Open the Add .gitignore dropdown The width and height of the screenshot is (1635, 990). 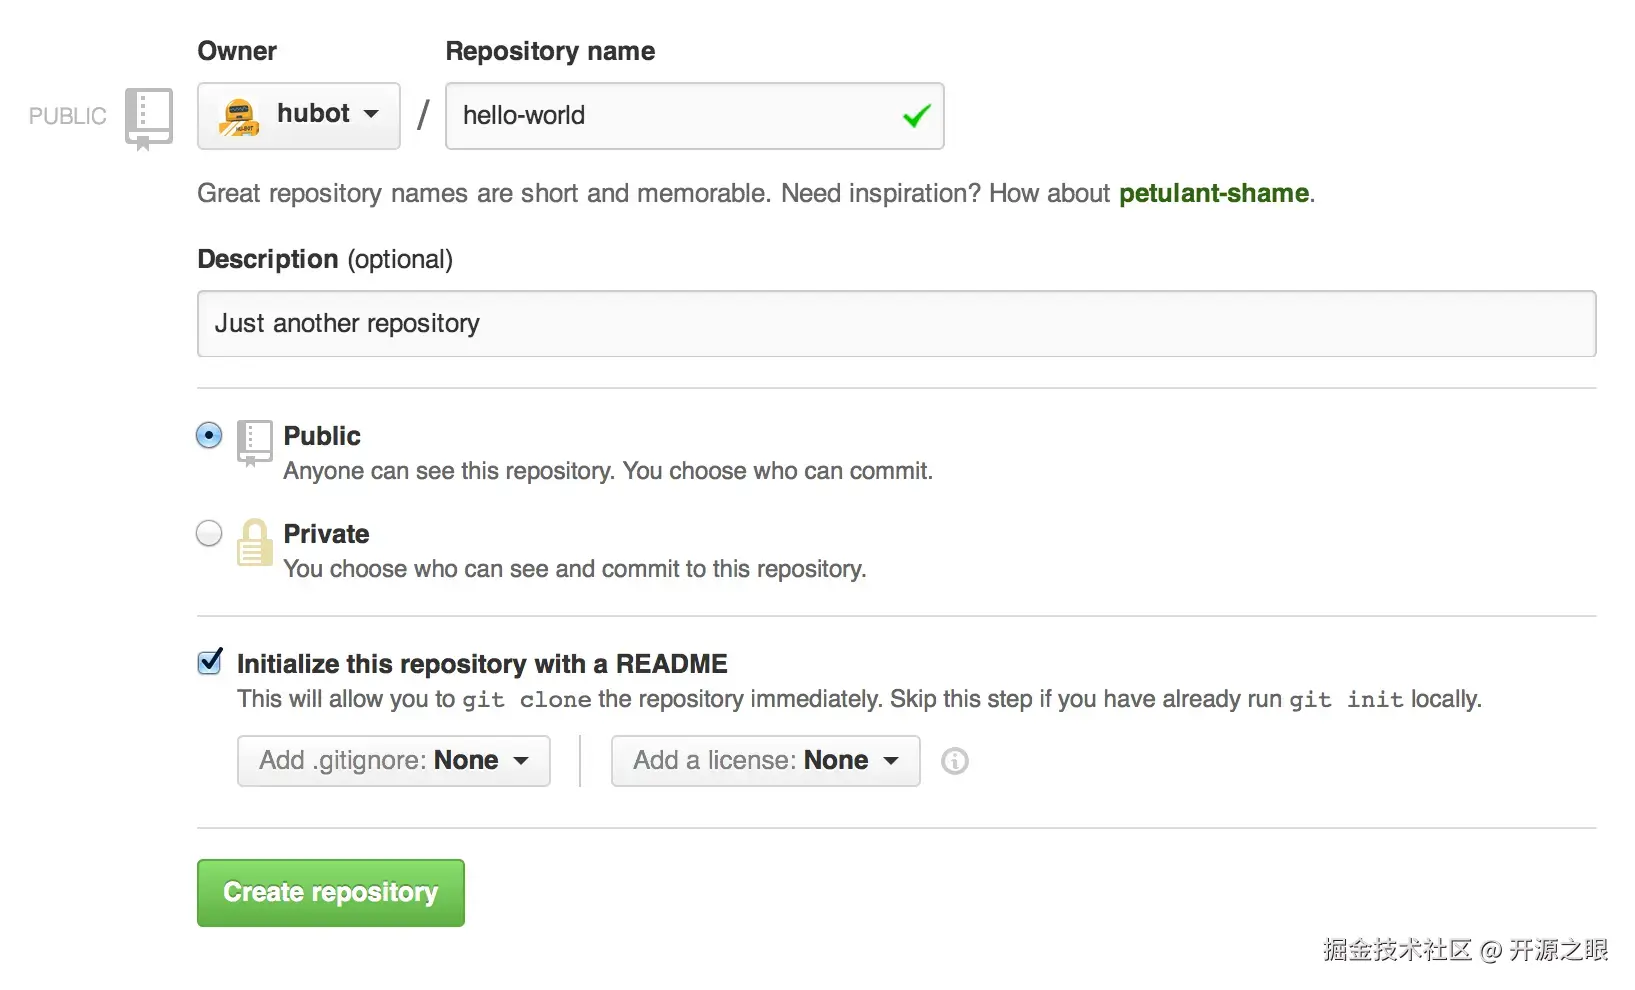393,761
